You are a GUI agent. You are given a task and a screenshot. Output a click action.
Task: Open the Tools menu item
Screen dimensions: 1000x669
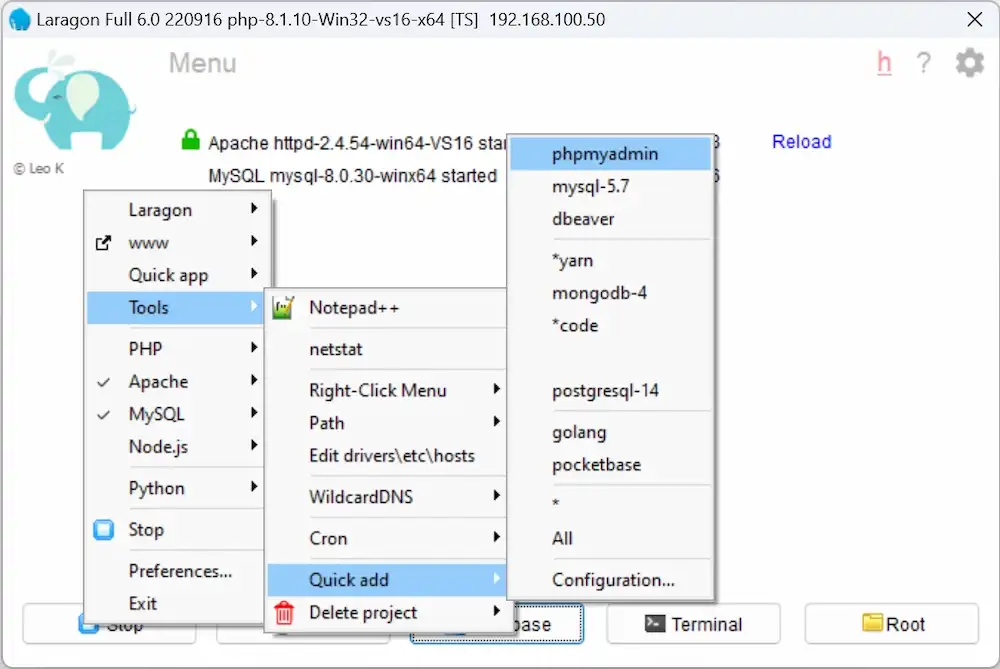click(176, 307)
